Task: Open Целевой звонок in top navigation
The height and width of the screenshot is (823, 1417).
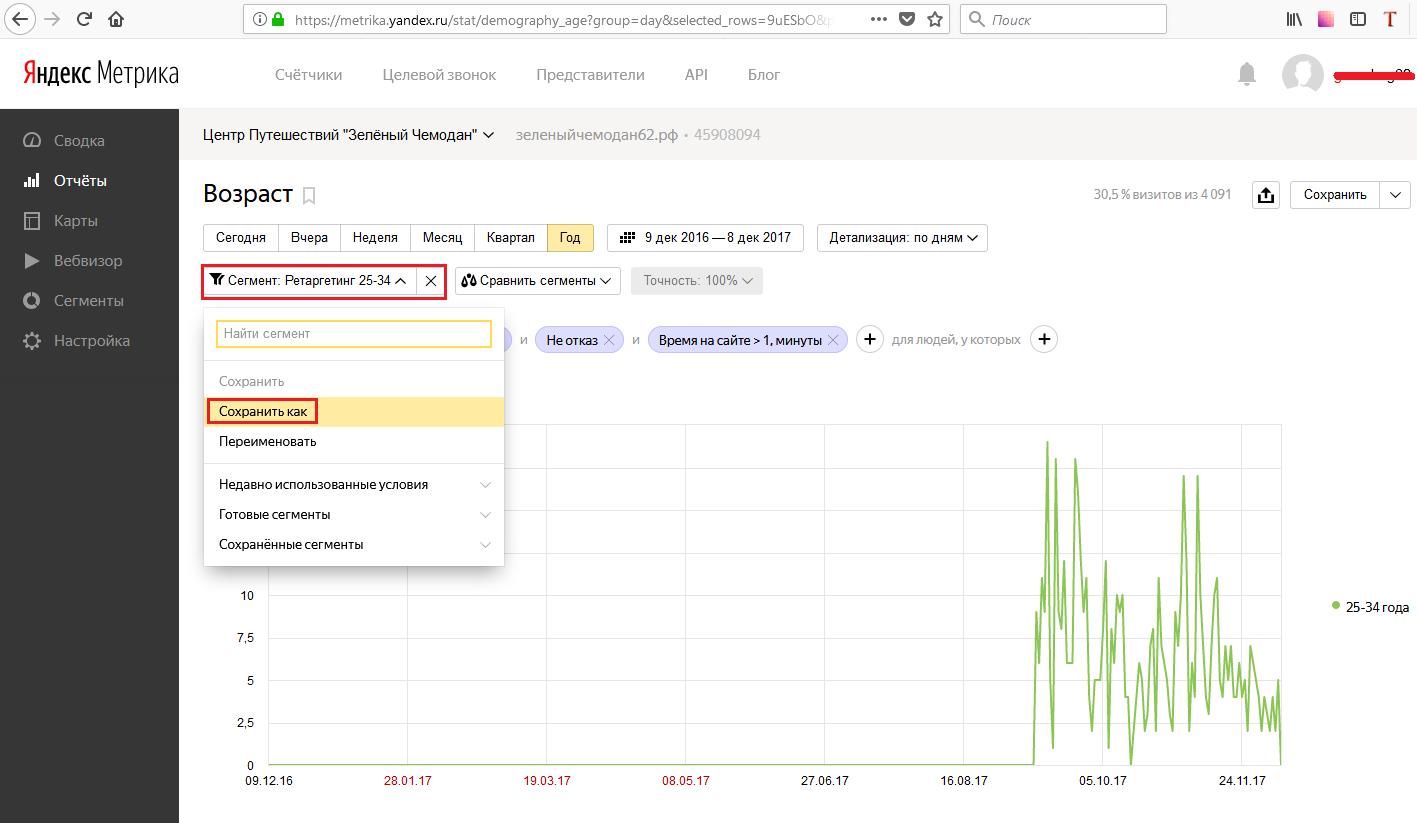Action: (439, 75)
